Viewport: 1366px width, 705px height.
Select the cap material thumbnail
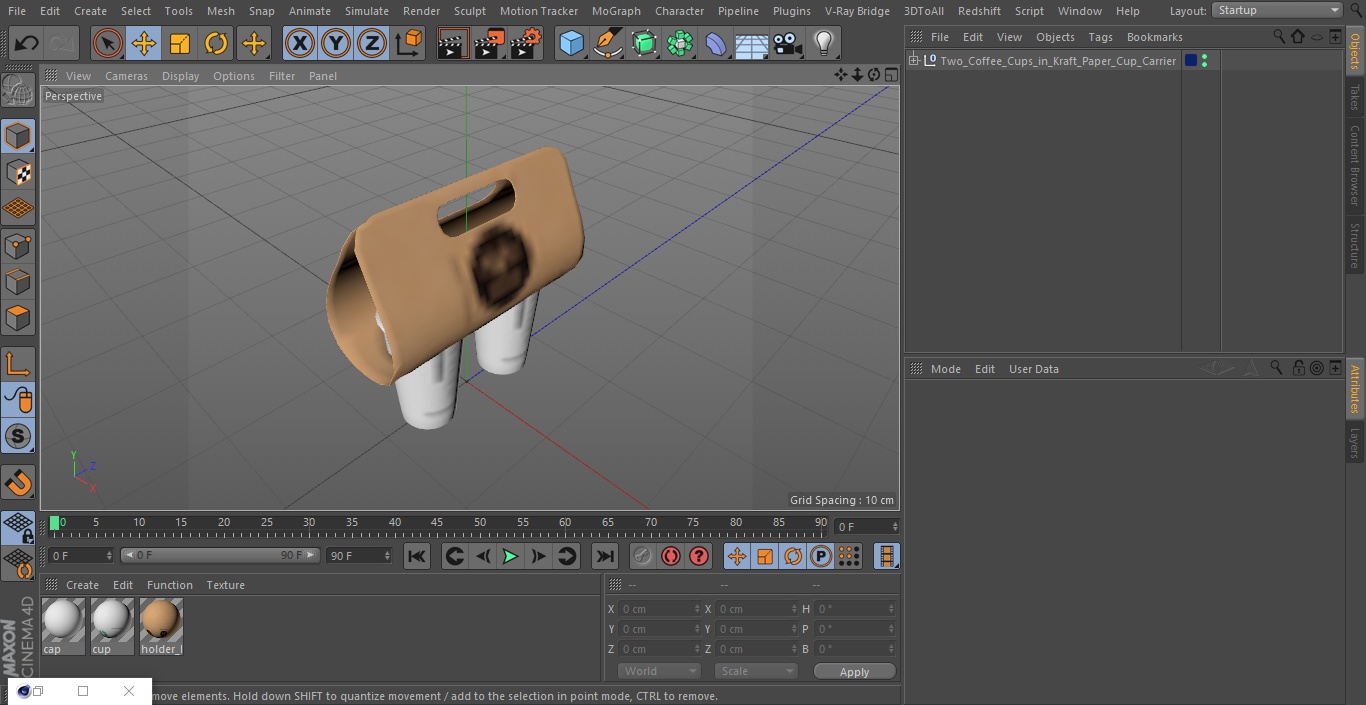[x=62, y=621]
